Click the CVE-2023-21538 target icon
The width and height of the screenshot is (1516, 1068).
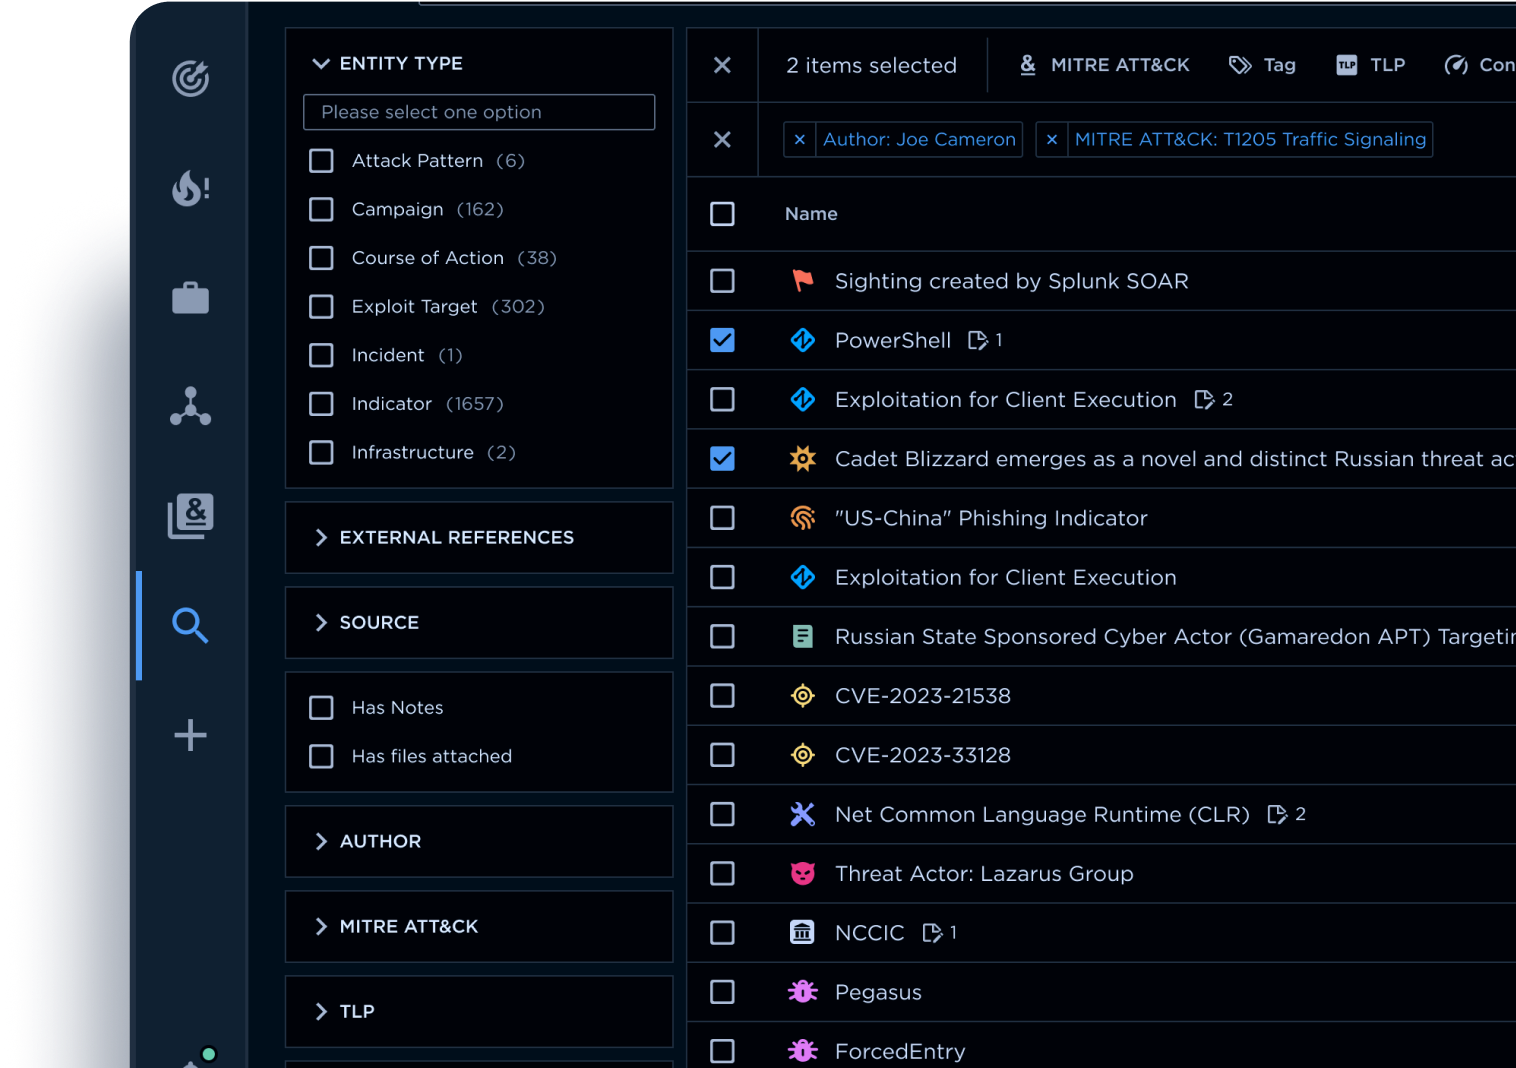pyautogui.click(x=803, y=696)
